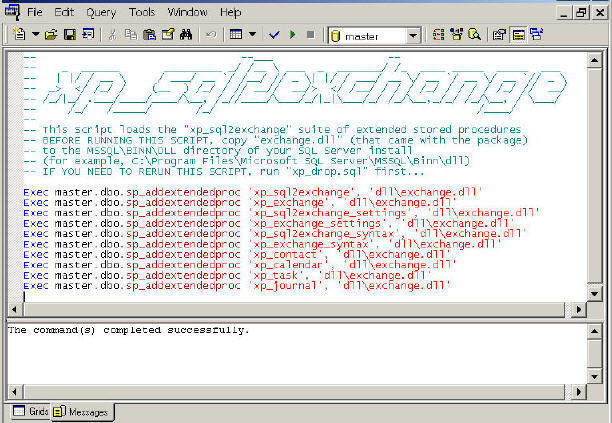
Task: Click the line adding 'xp_sql2exchange_syntax'
Action: (x=275, y=234)
